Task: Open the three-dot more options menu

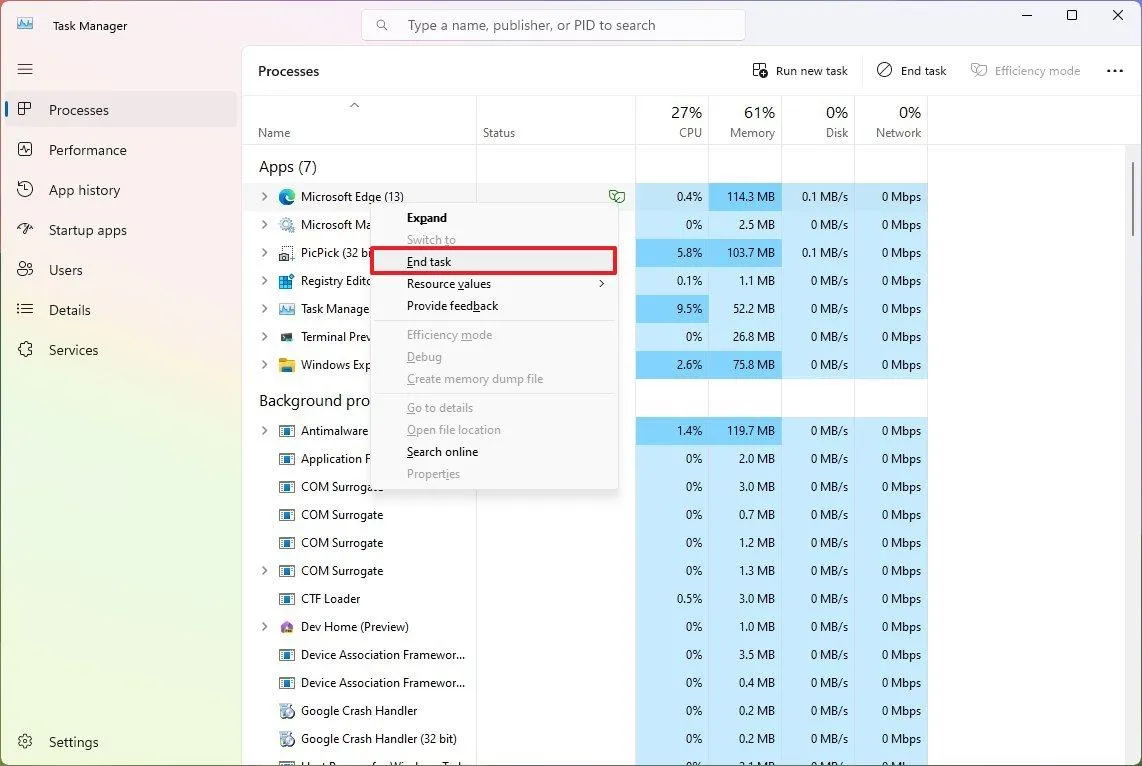Action: point(1114,71)
